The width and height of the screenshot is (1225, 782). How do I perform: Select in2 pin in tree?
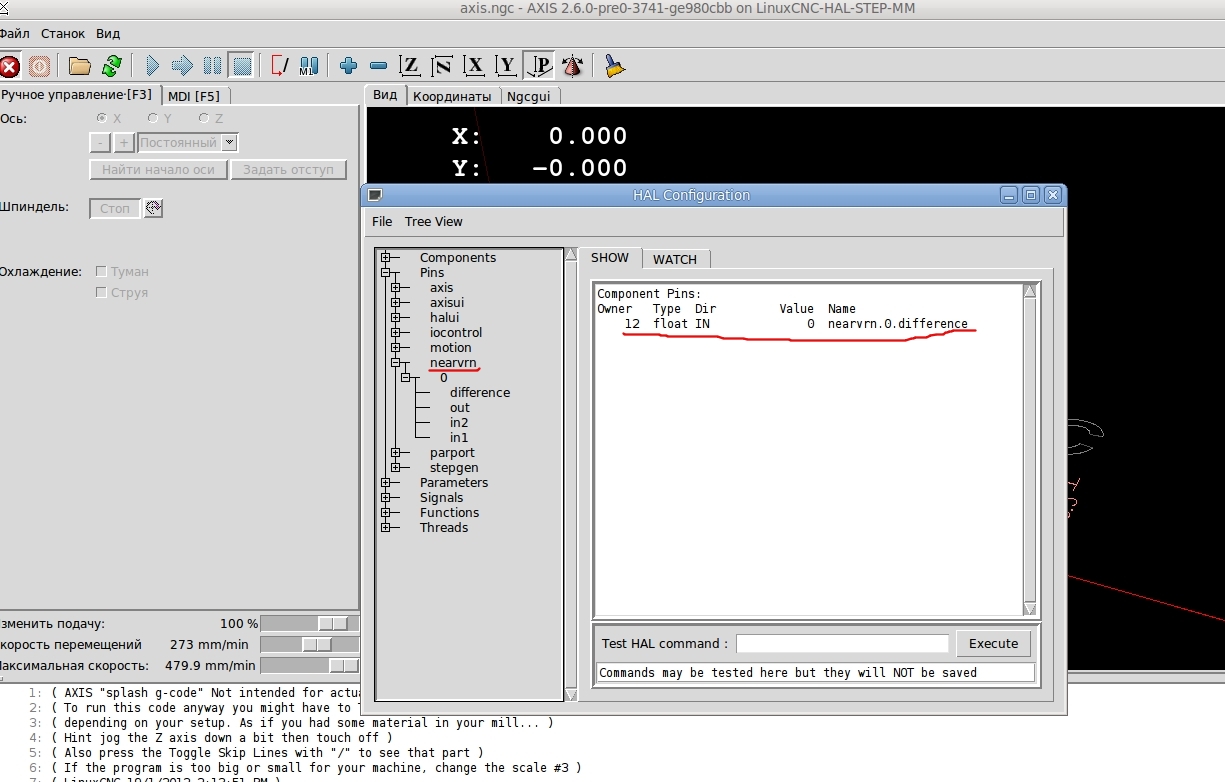[x=459, y=423]
